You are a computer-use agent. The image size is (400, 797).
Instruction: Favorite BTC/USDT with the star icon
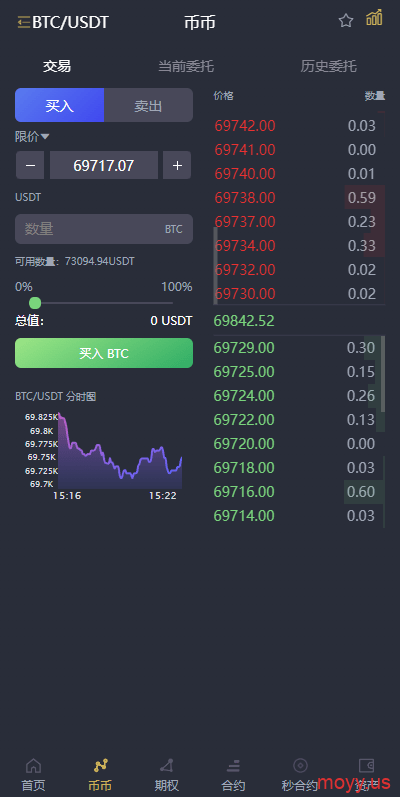coord(346,21)
